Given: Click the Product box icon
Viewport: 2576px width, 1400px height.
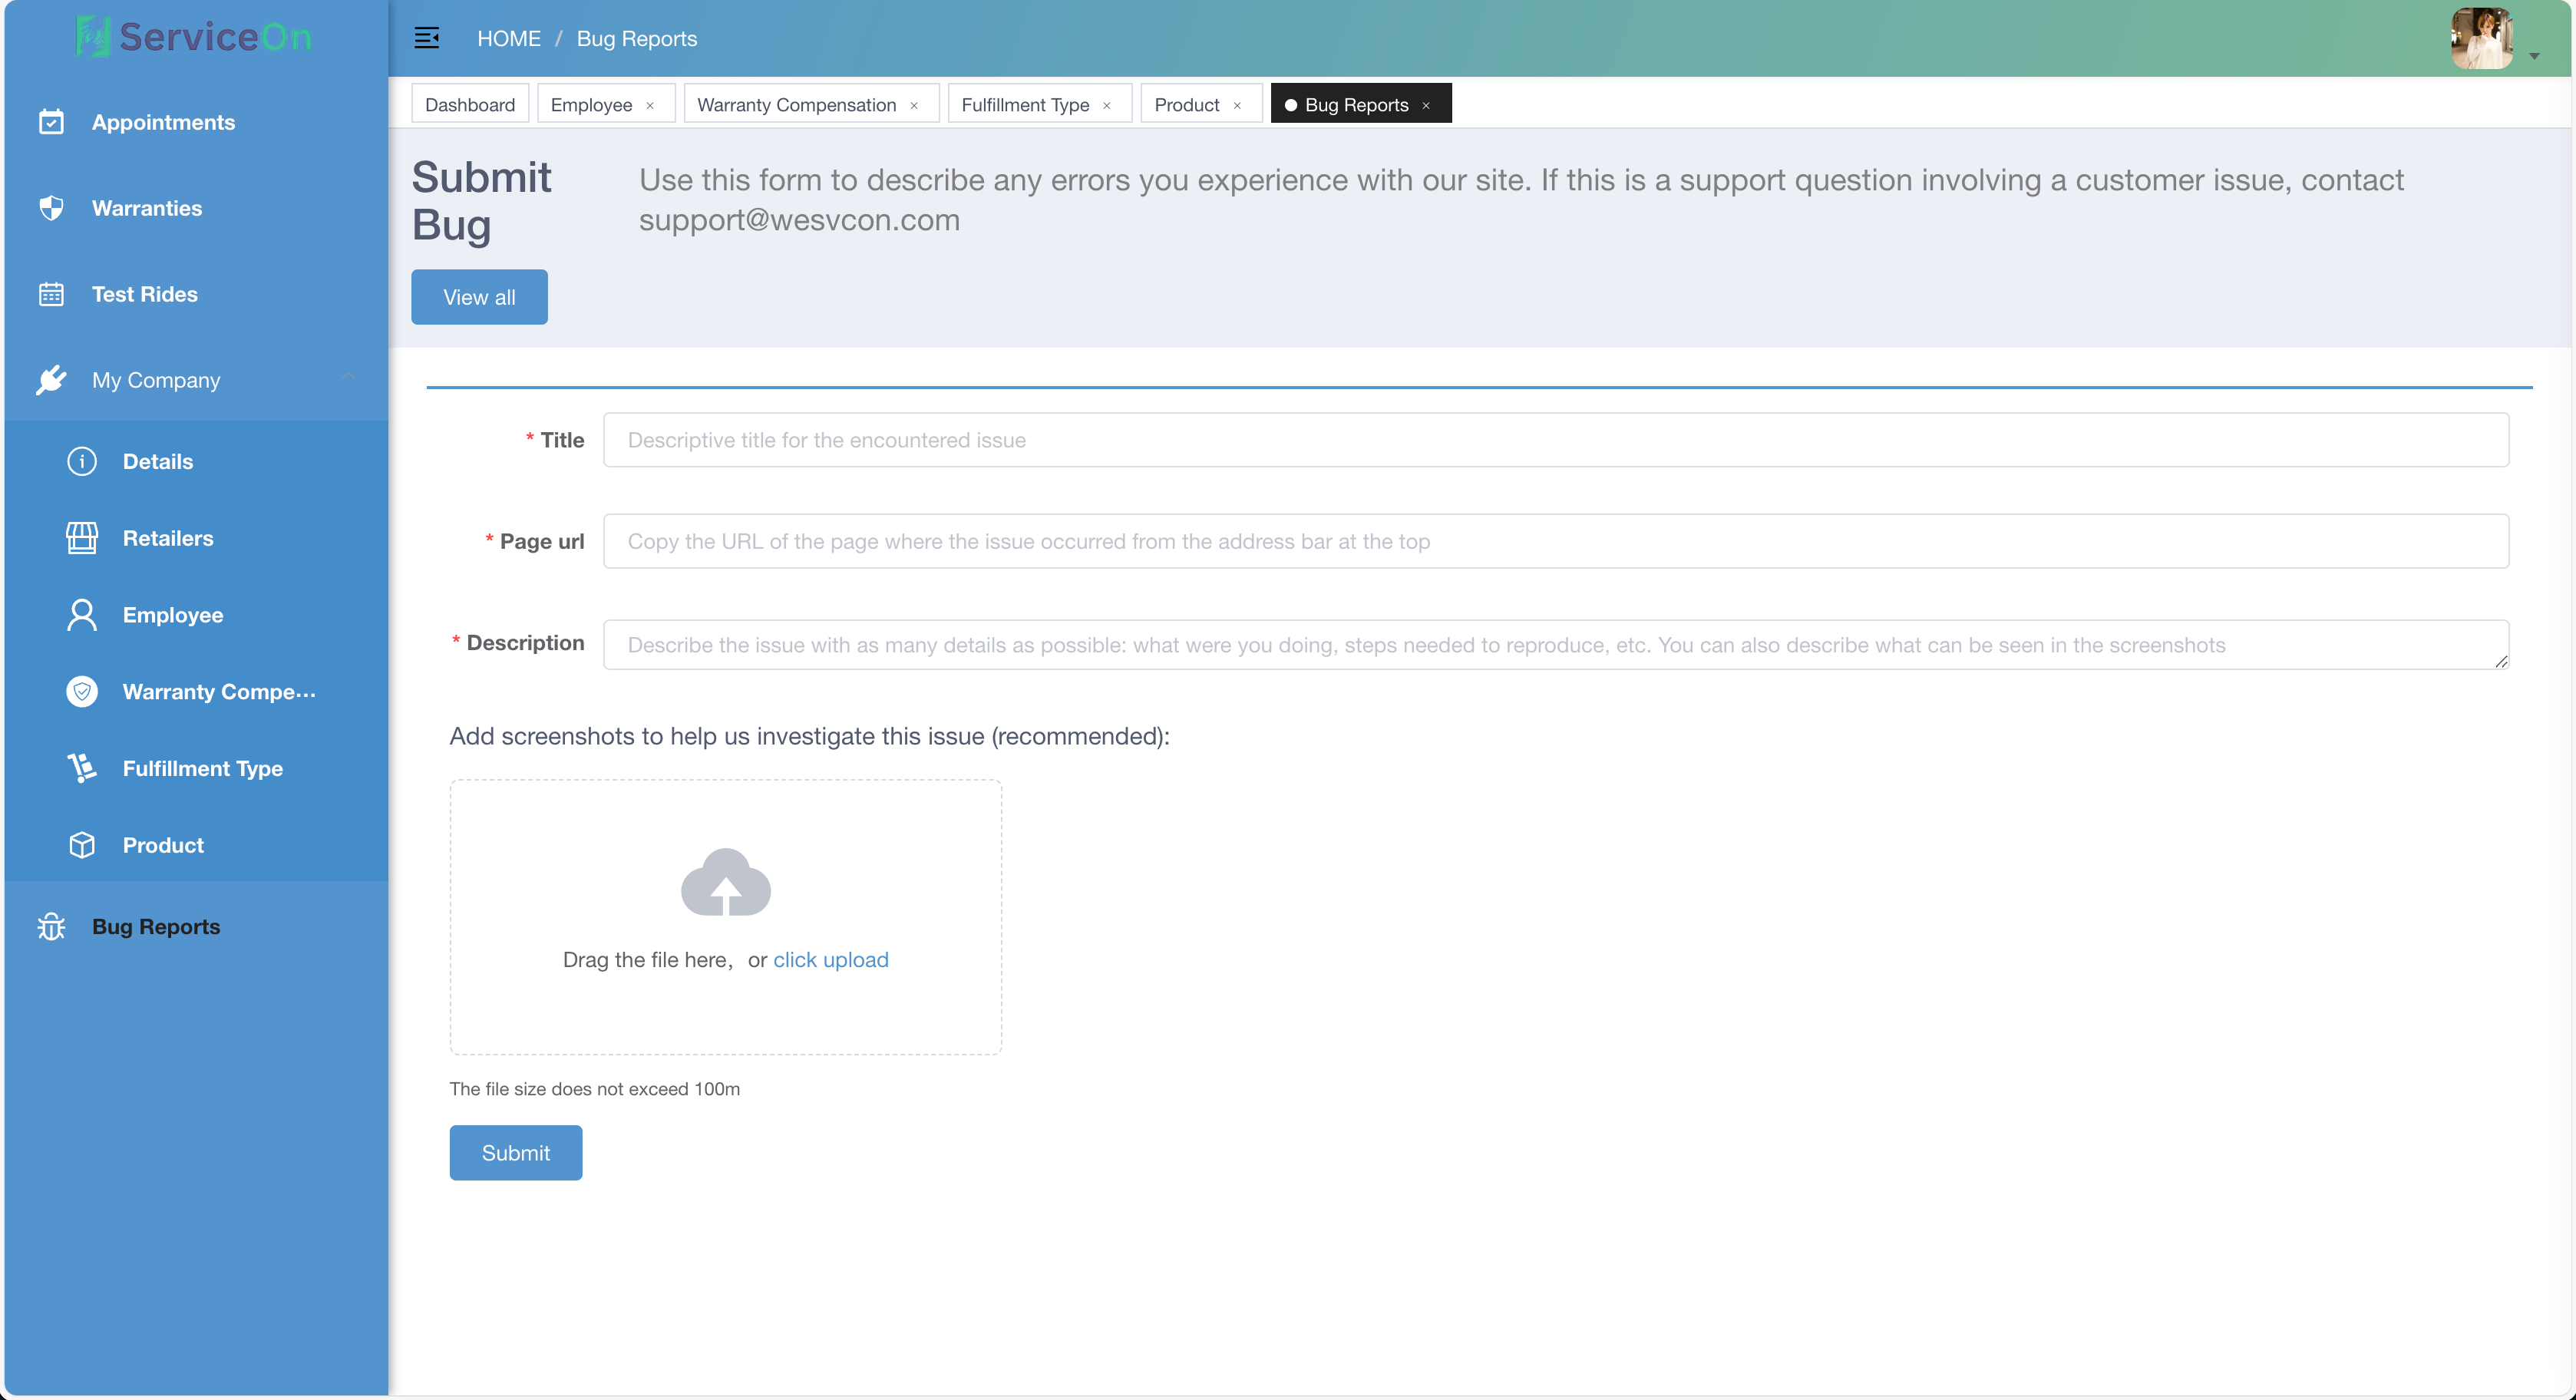Looking at the screenshot, I should pos(82,845).
